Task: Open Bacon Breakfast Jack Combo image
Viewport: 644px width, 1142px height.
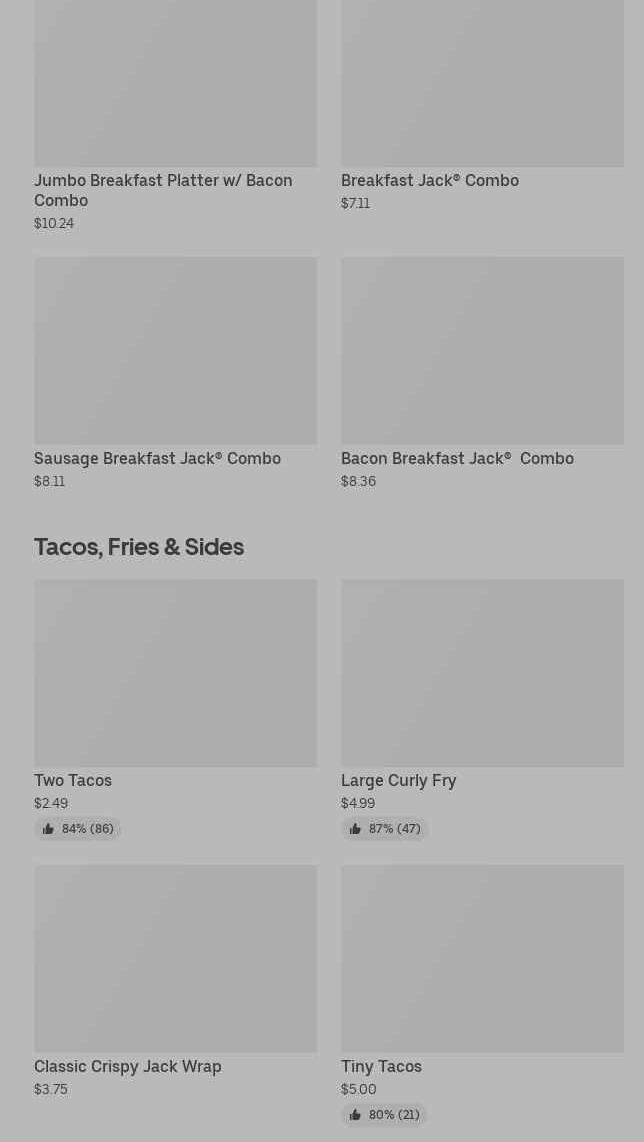Action: click(482, 350)
